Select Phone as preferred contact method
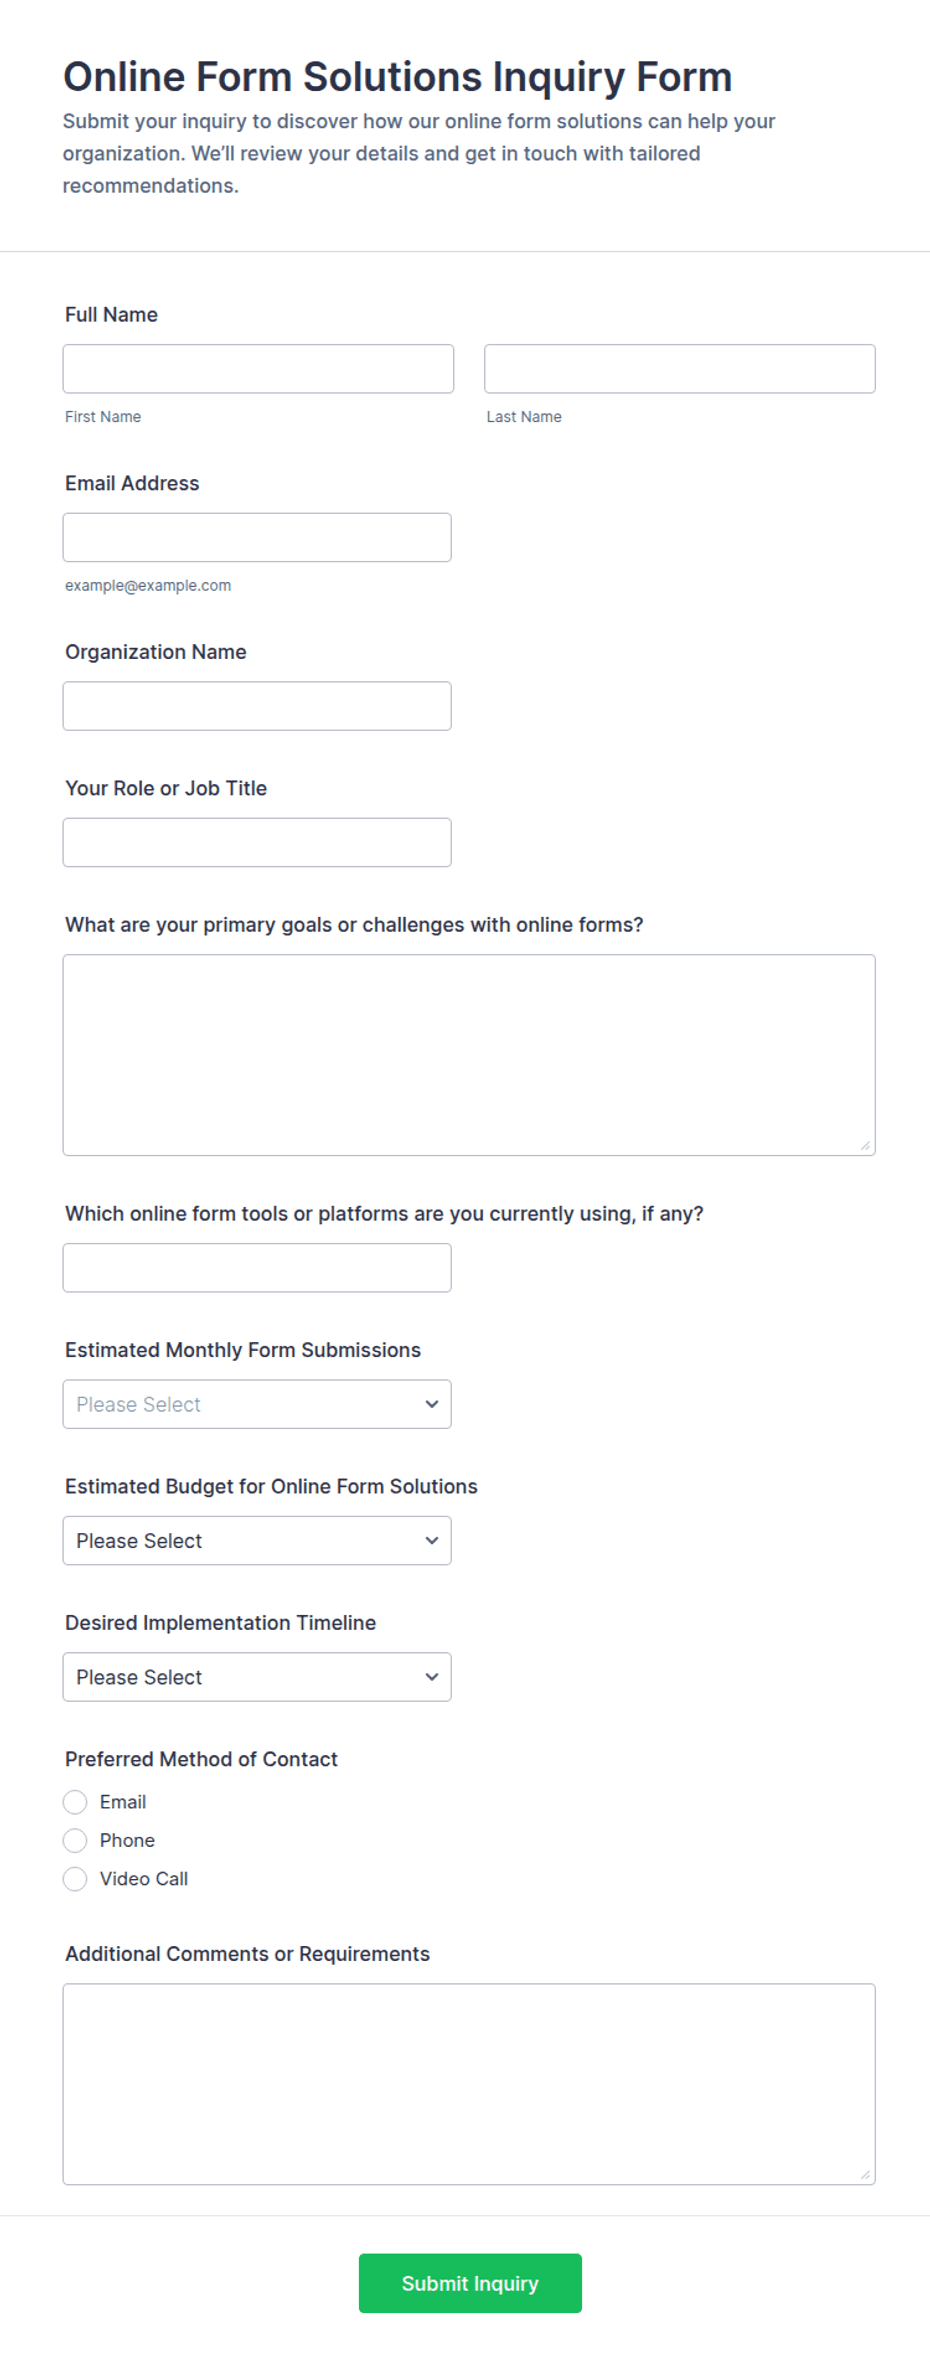The image size is (930, 2362). (x=75, y=1840)
